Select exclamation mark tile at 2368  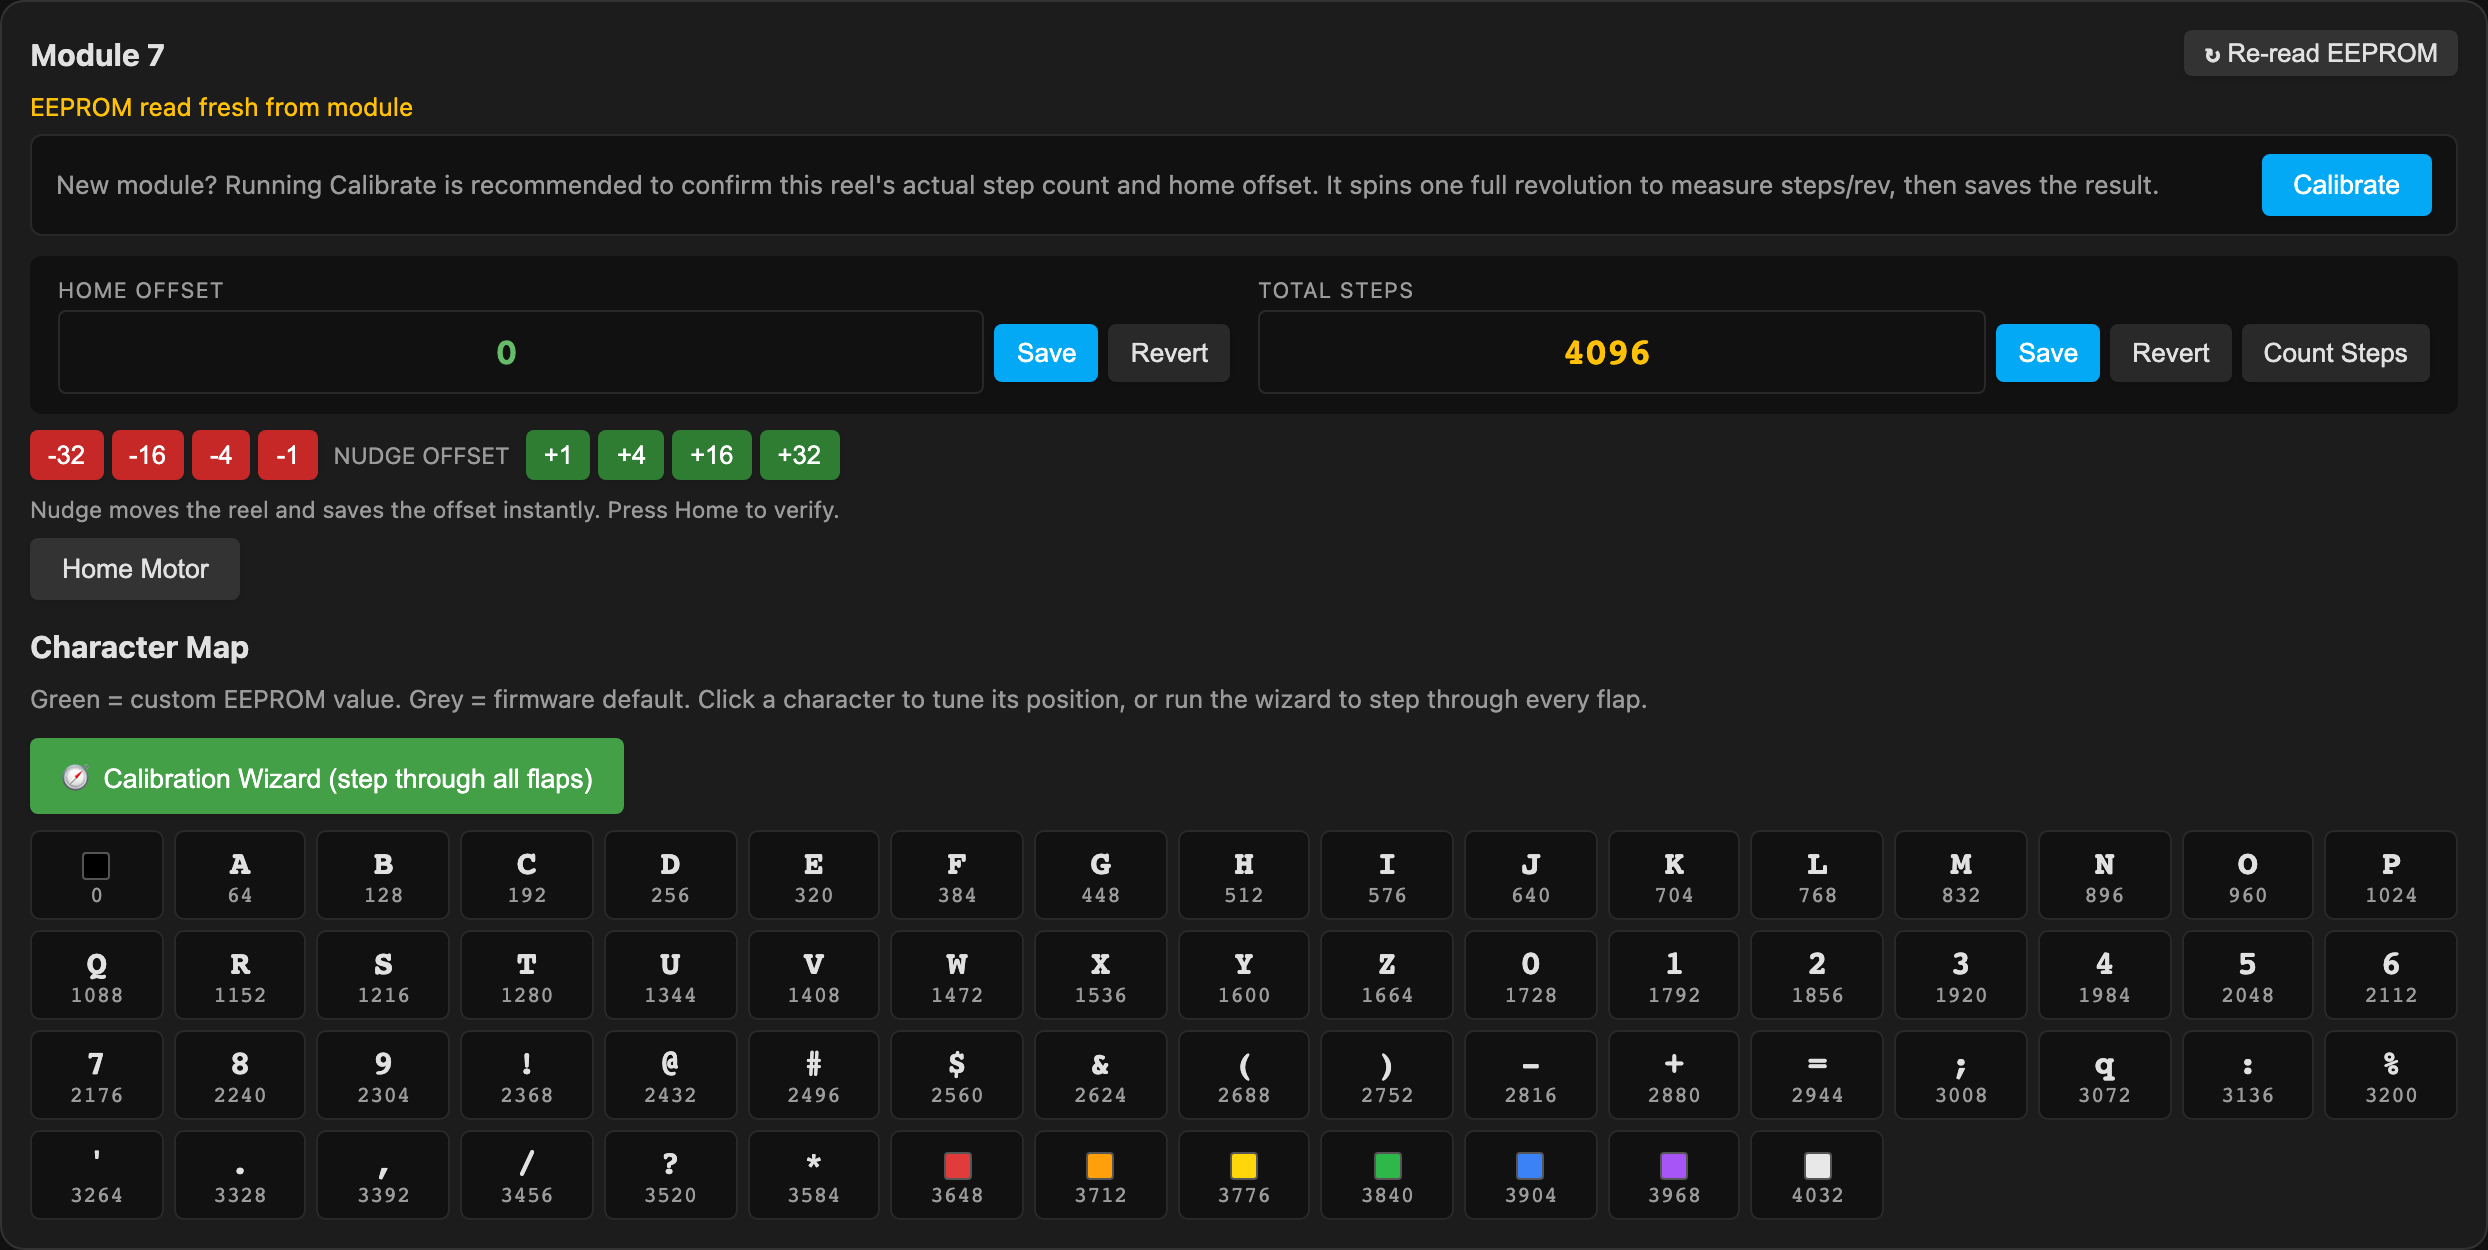coord(527,1075)
